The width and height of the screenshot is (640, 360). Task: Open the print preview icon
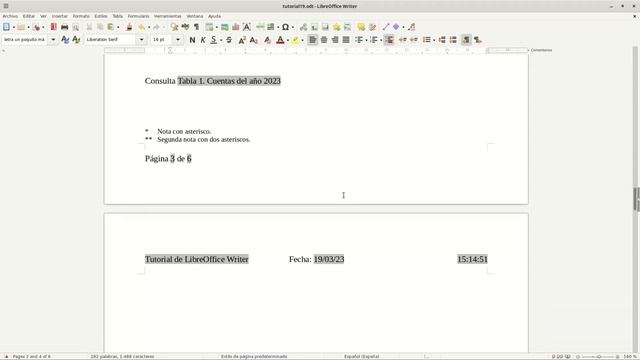(76, 27)
